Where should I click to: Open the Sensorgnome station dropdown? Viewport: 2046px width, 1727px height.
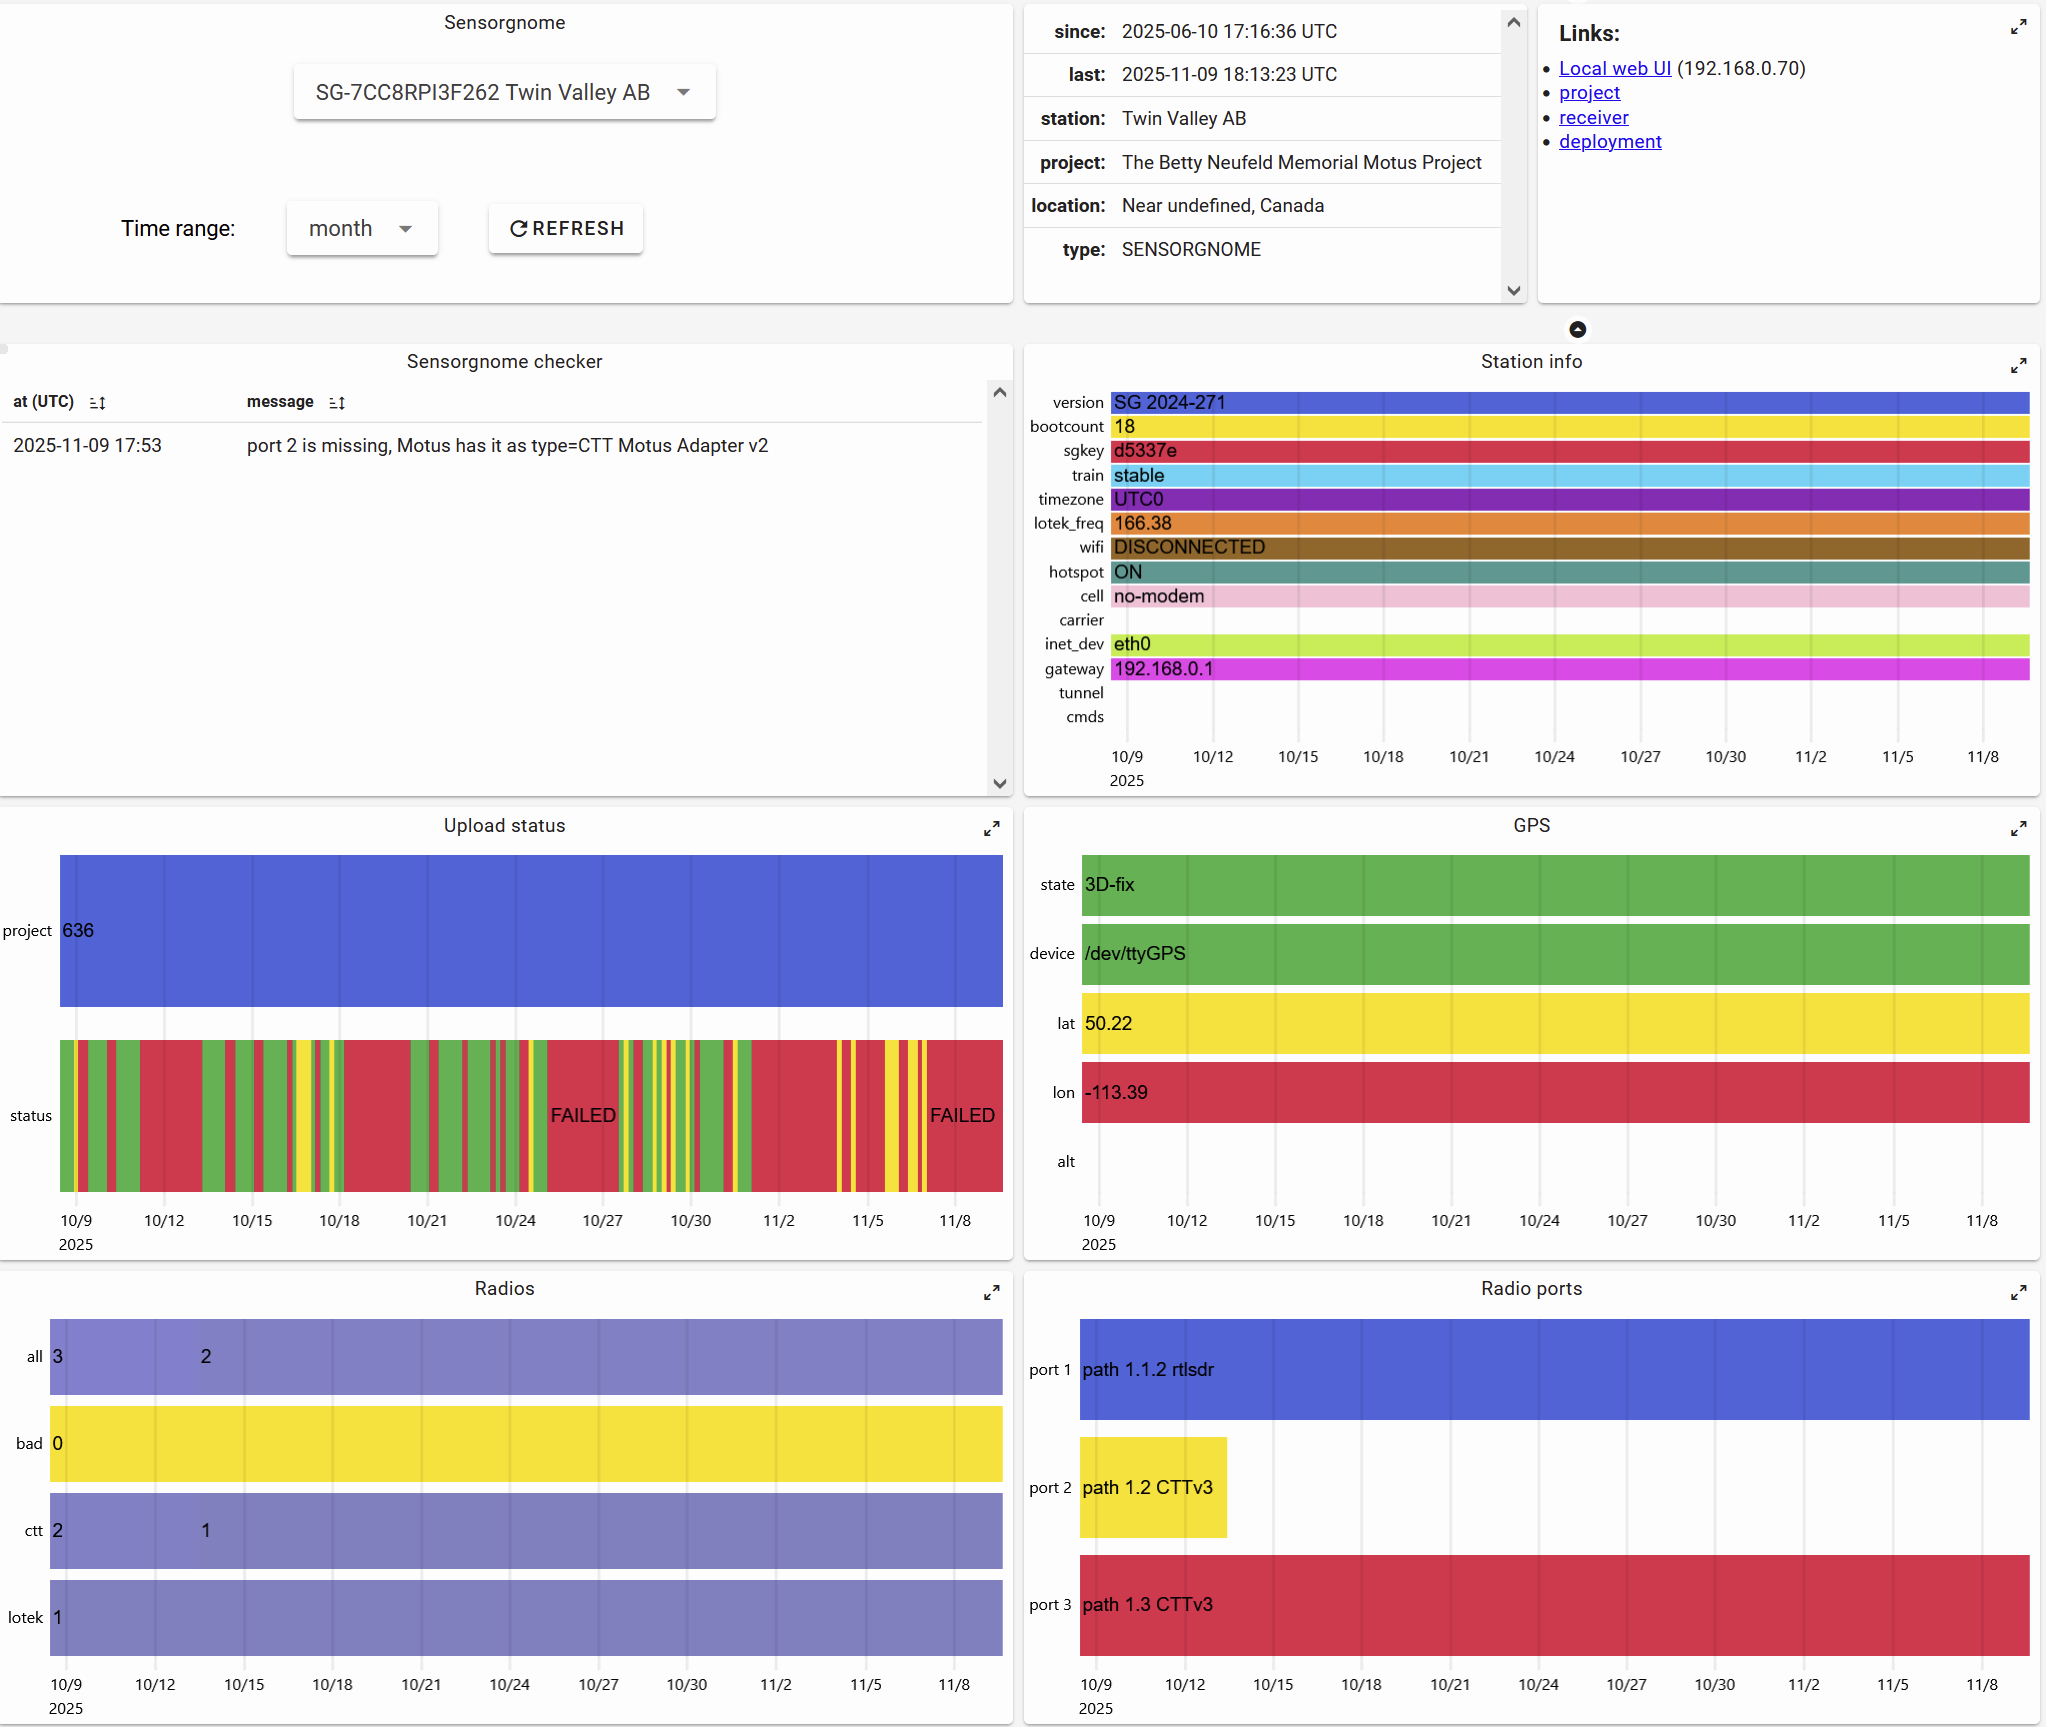[504, 92]
